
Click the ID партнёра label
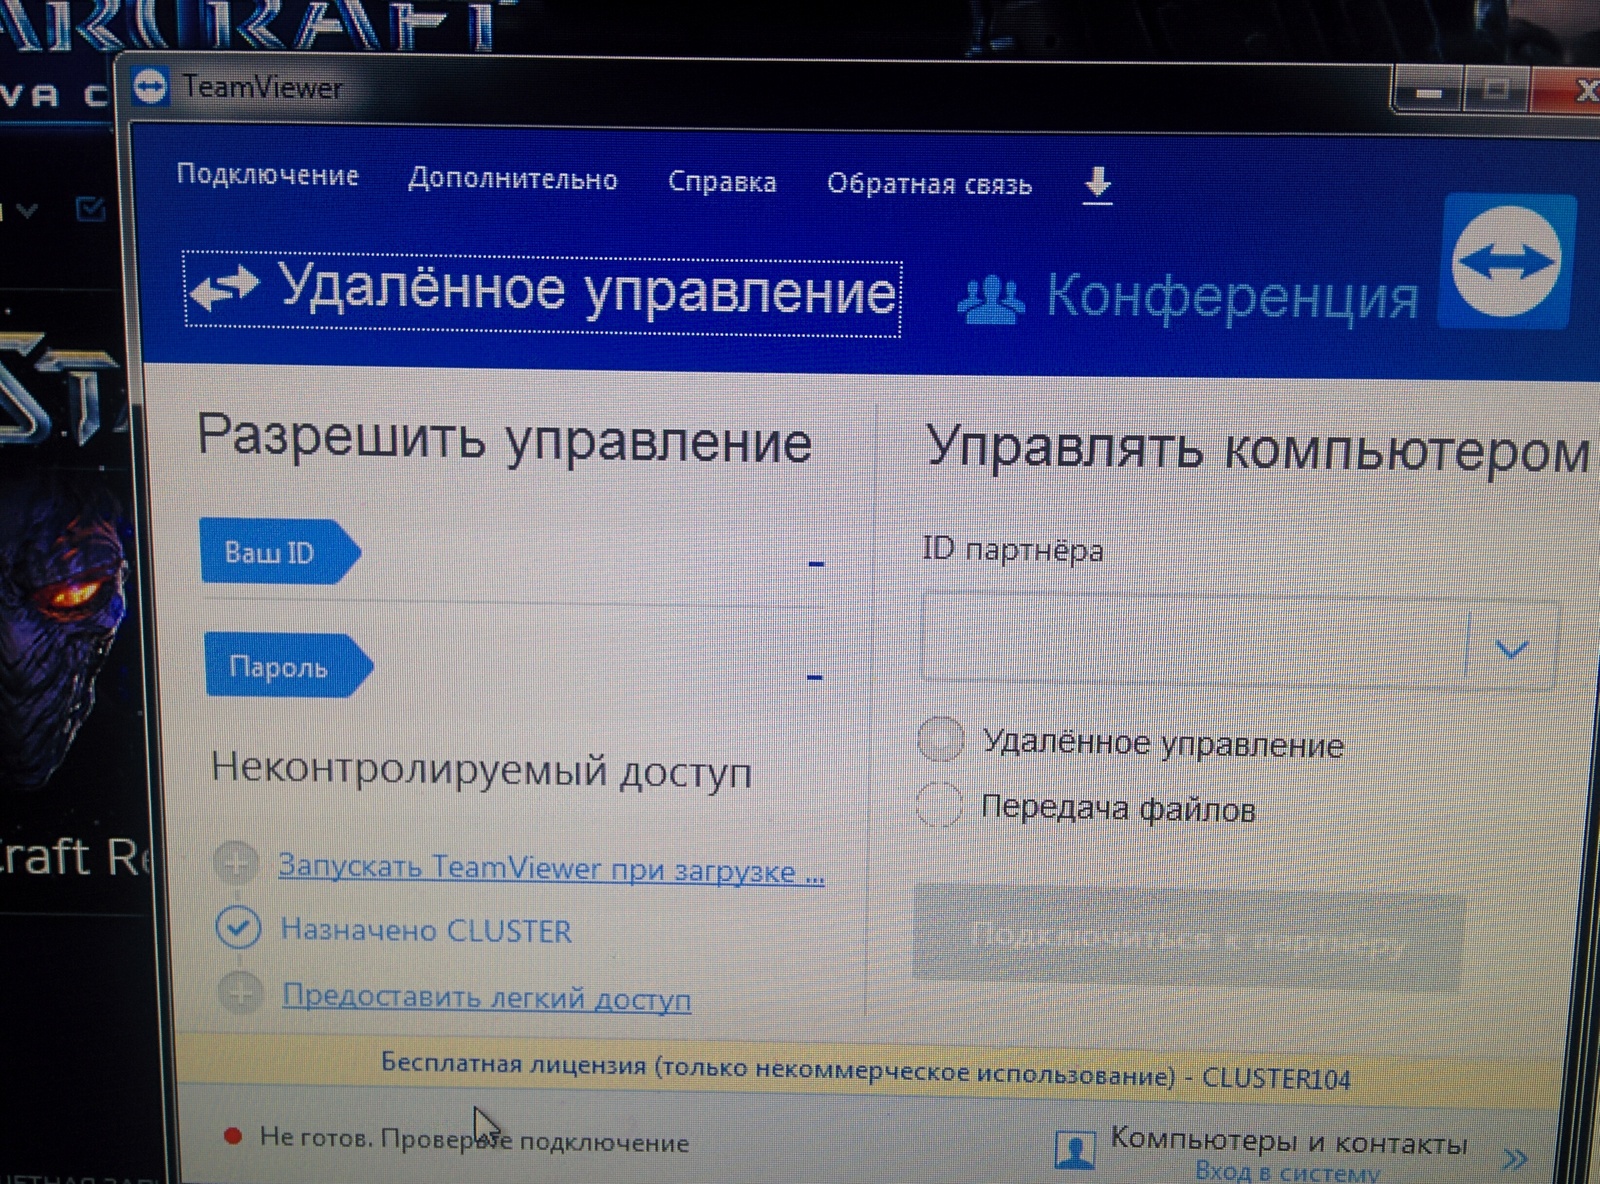pyautogui.click(x=1013, y=550)
